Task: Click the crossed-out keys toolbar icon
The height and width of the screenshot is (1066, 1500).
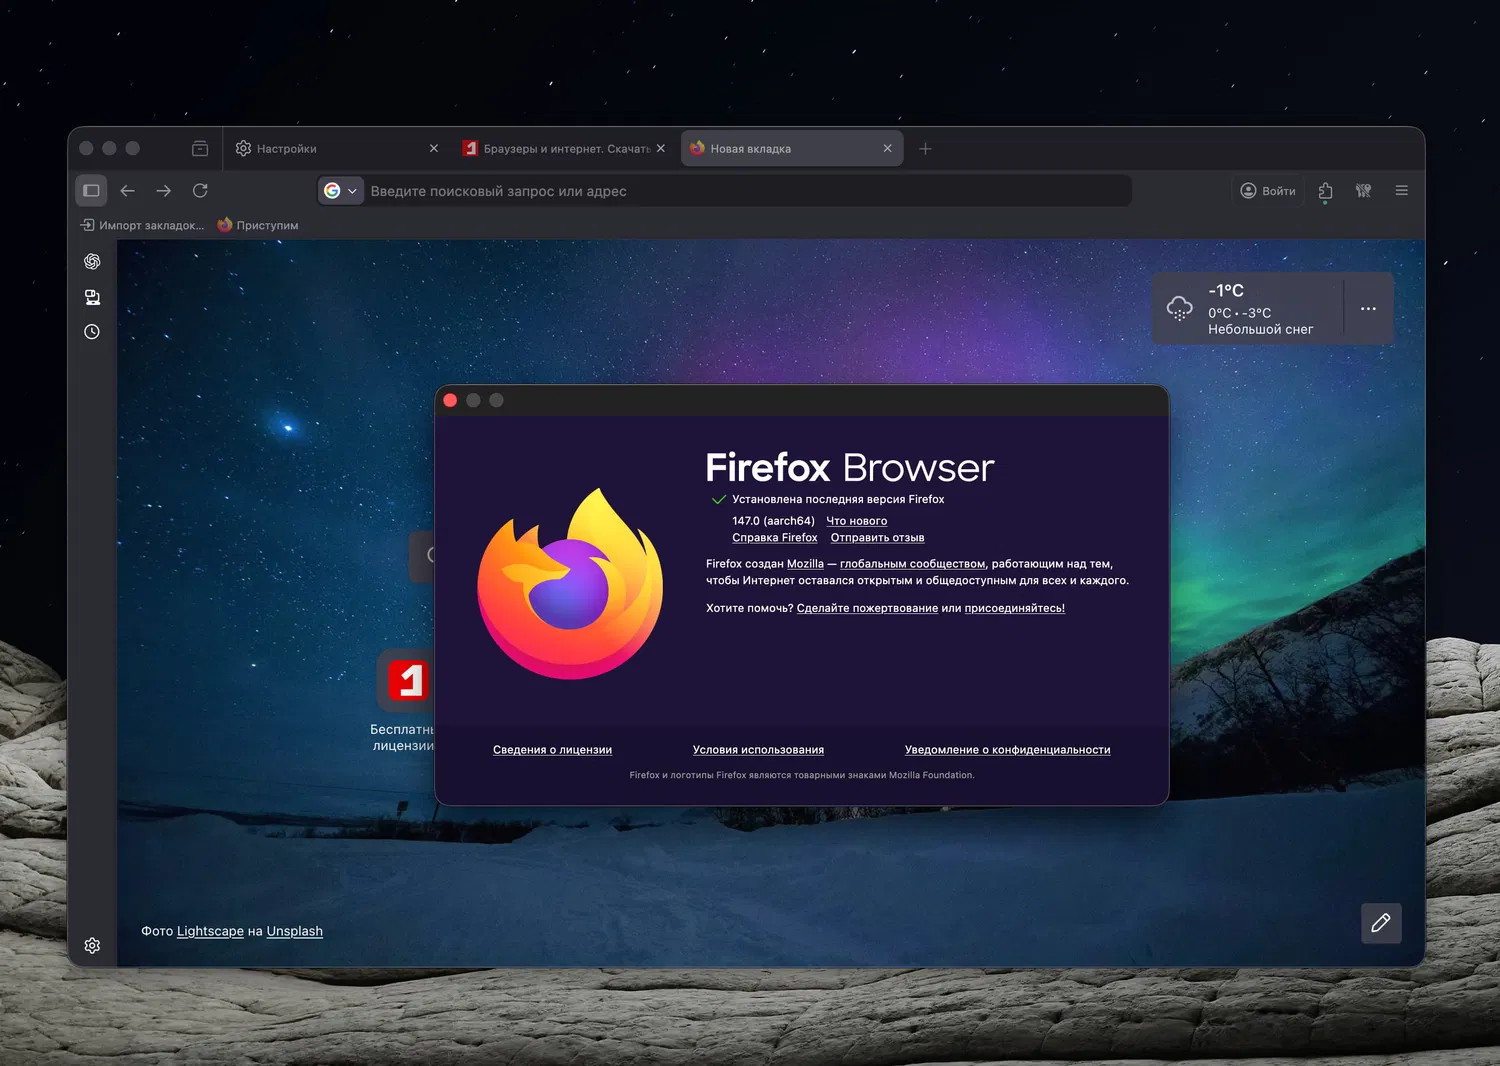Action: tap(1363, 191)
